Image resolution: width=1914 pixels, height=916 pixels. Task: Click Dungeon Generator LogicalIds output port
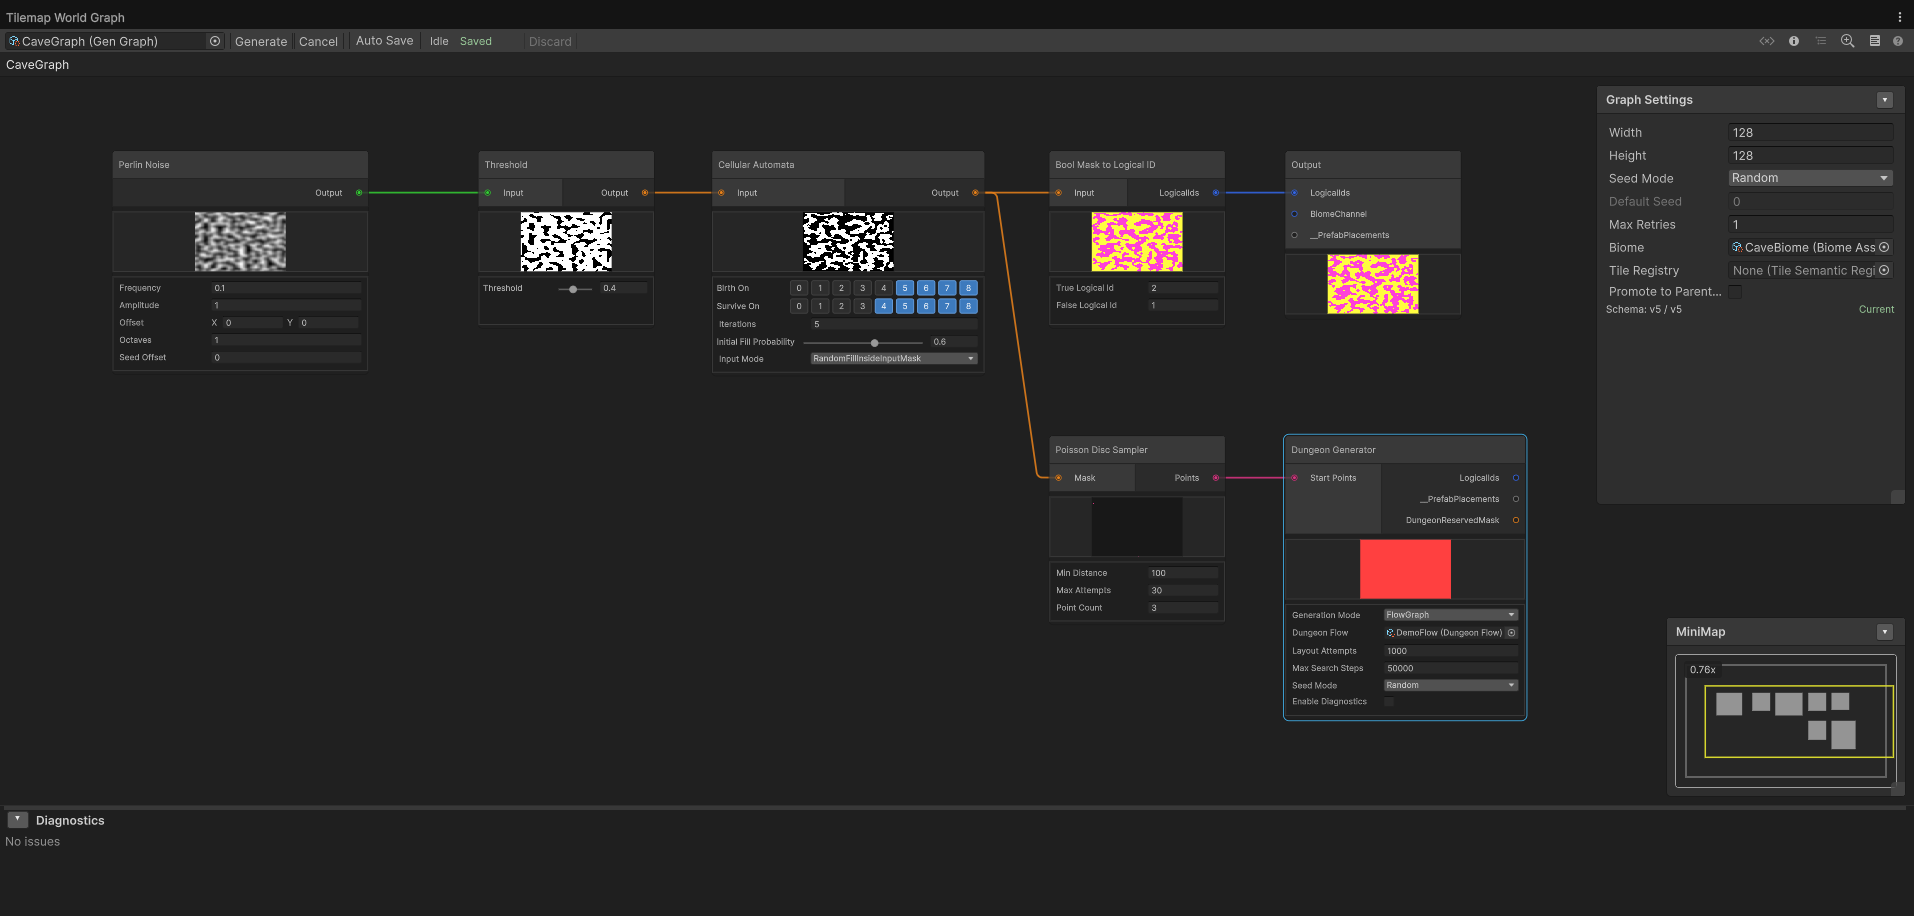pos(1516,478)
